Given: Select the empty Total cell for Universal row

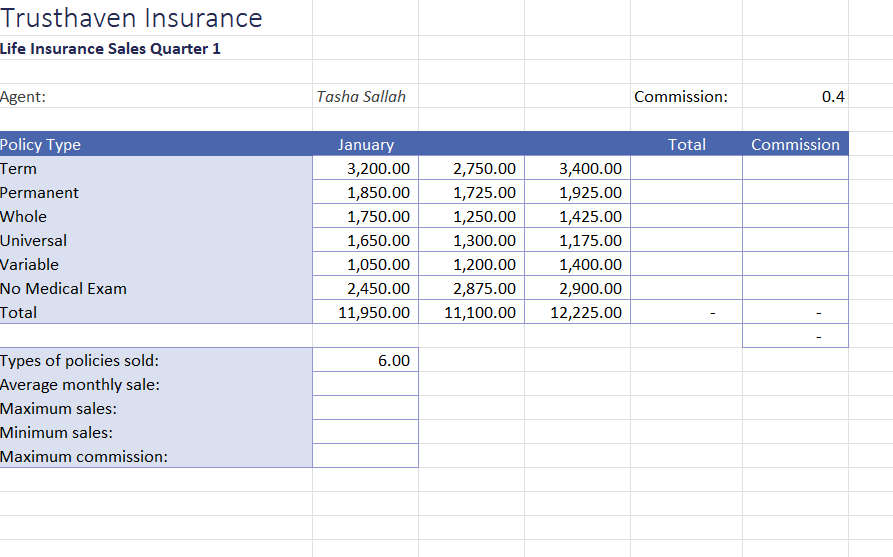Looking at the screenshot, I should [x=686, y=240].
